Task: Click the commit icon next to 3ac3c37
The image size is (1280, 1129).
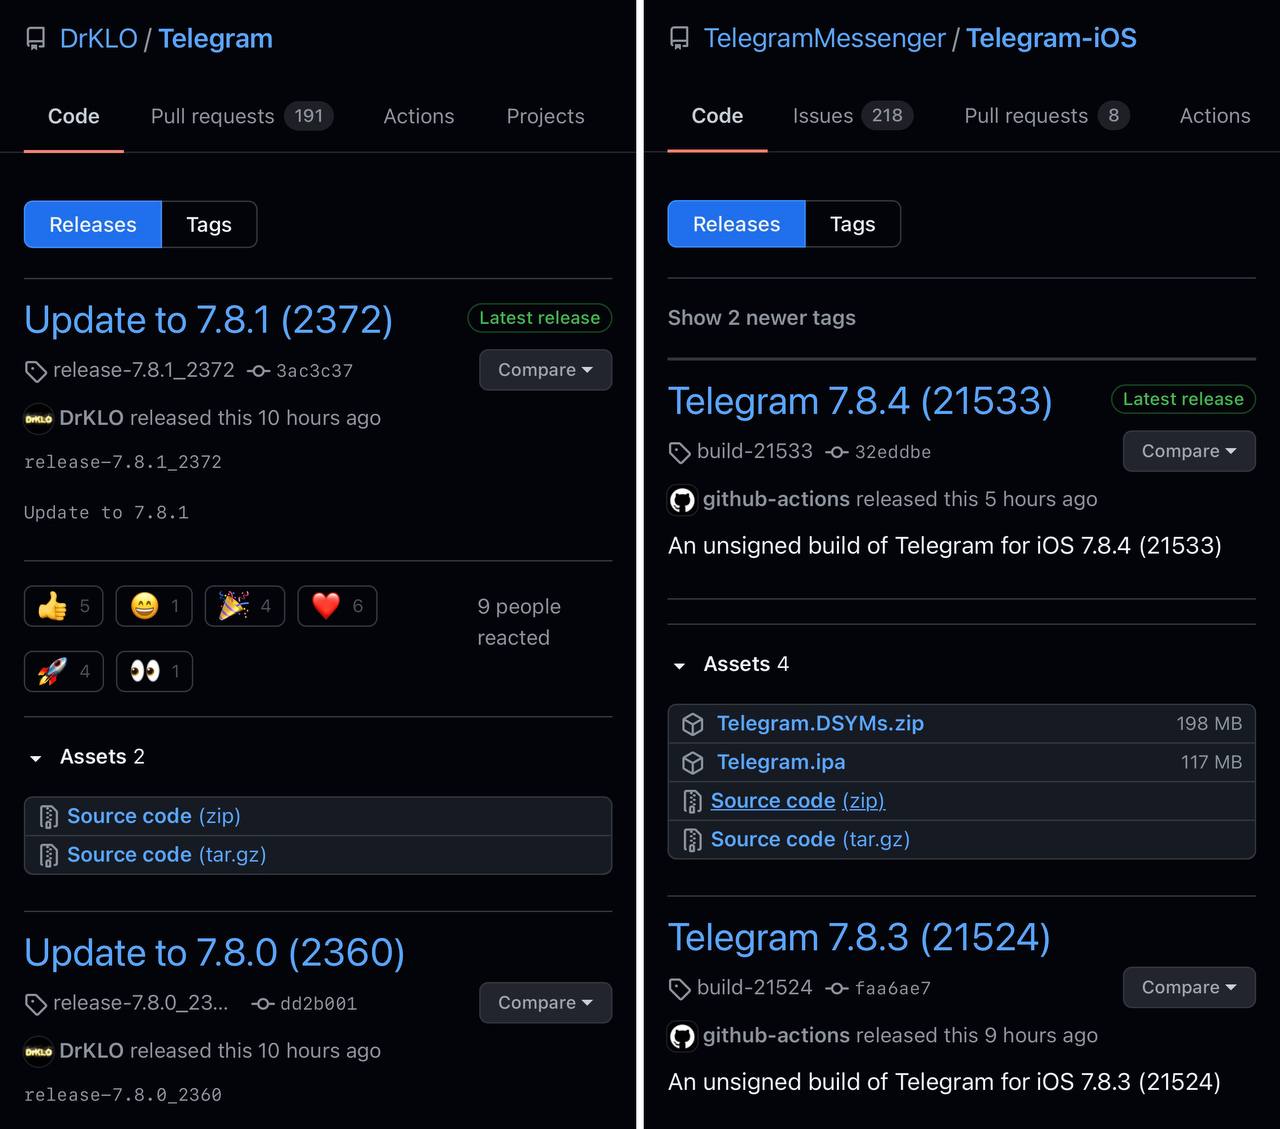Action: pyautogui.click(x=258, y=371)
